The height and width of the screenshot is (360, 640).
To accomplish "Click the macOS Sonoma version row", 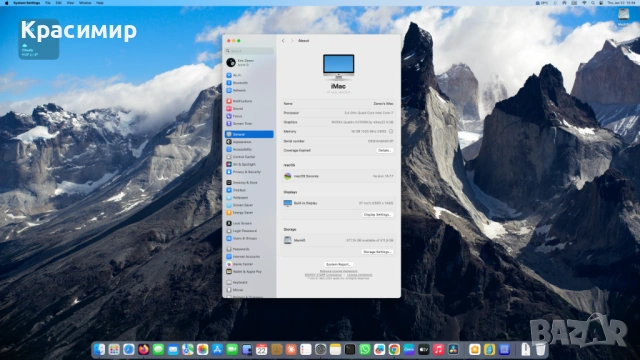I will (x=338, y=176).
